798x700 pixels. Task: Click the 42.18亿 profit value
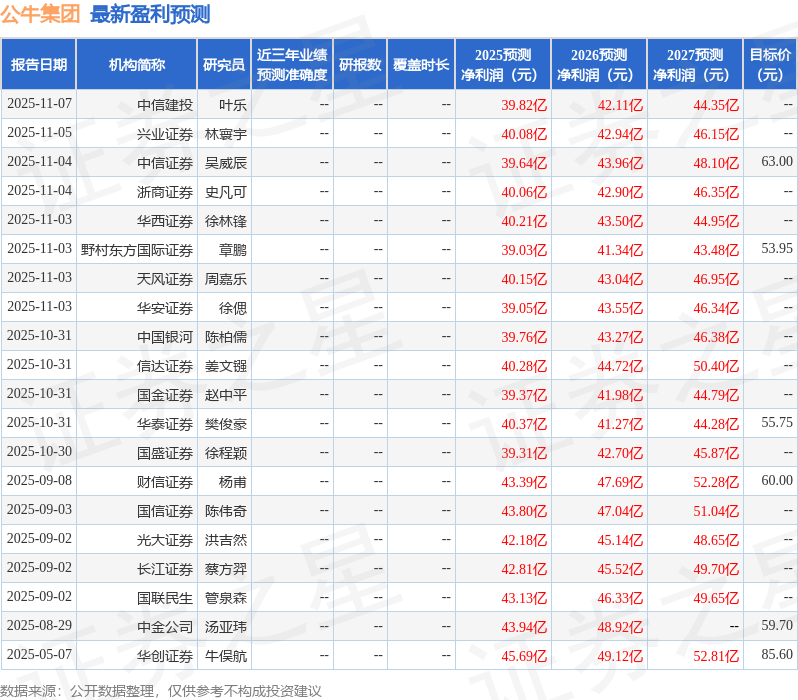[524, 540]
